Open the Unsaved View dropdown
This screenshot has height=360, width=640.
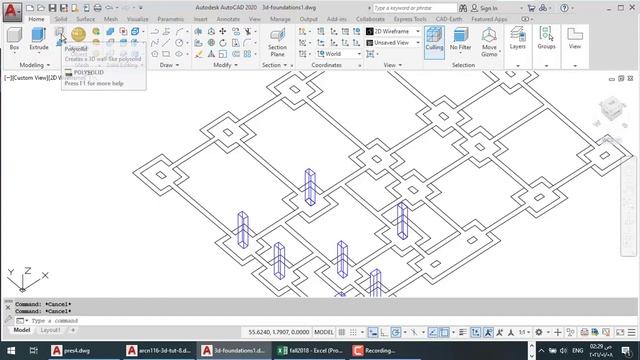[x=393, y=42]
